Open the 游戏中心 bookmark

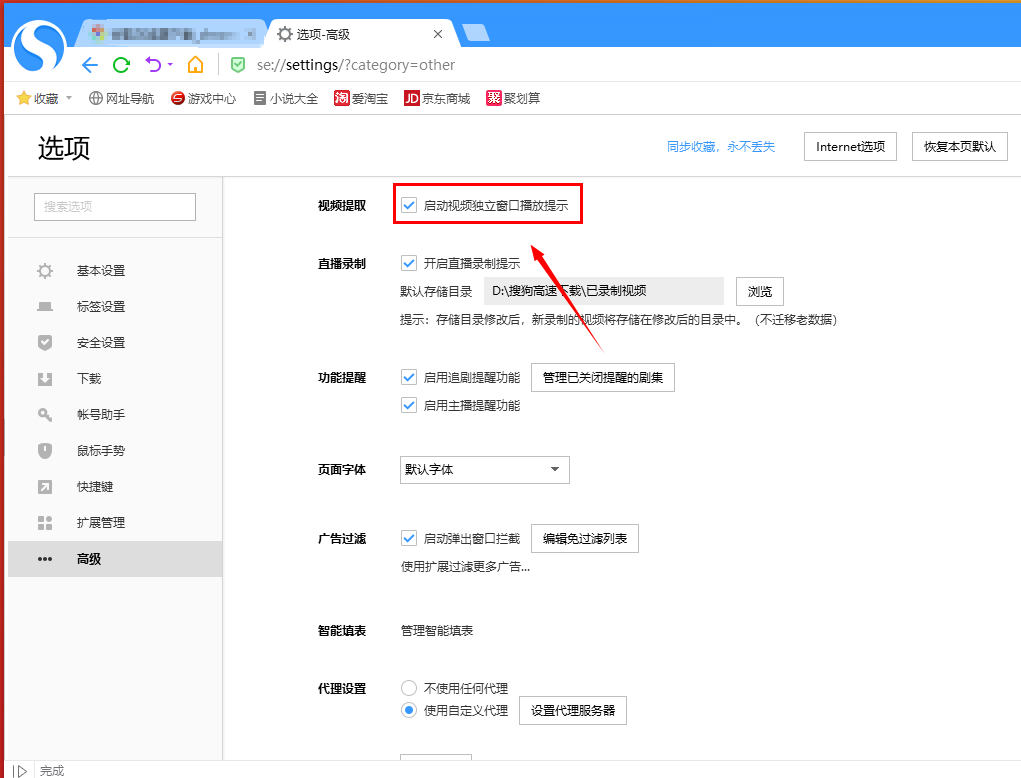(x=203, y=98)
